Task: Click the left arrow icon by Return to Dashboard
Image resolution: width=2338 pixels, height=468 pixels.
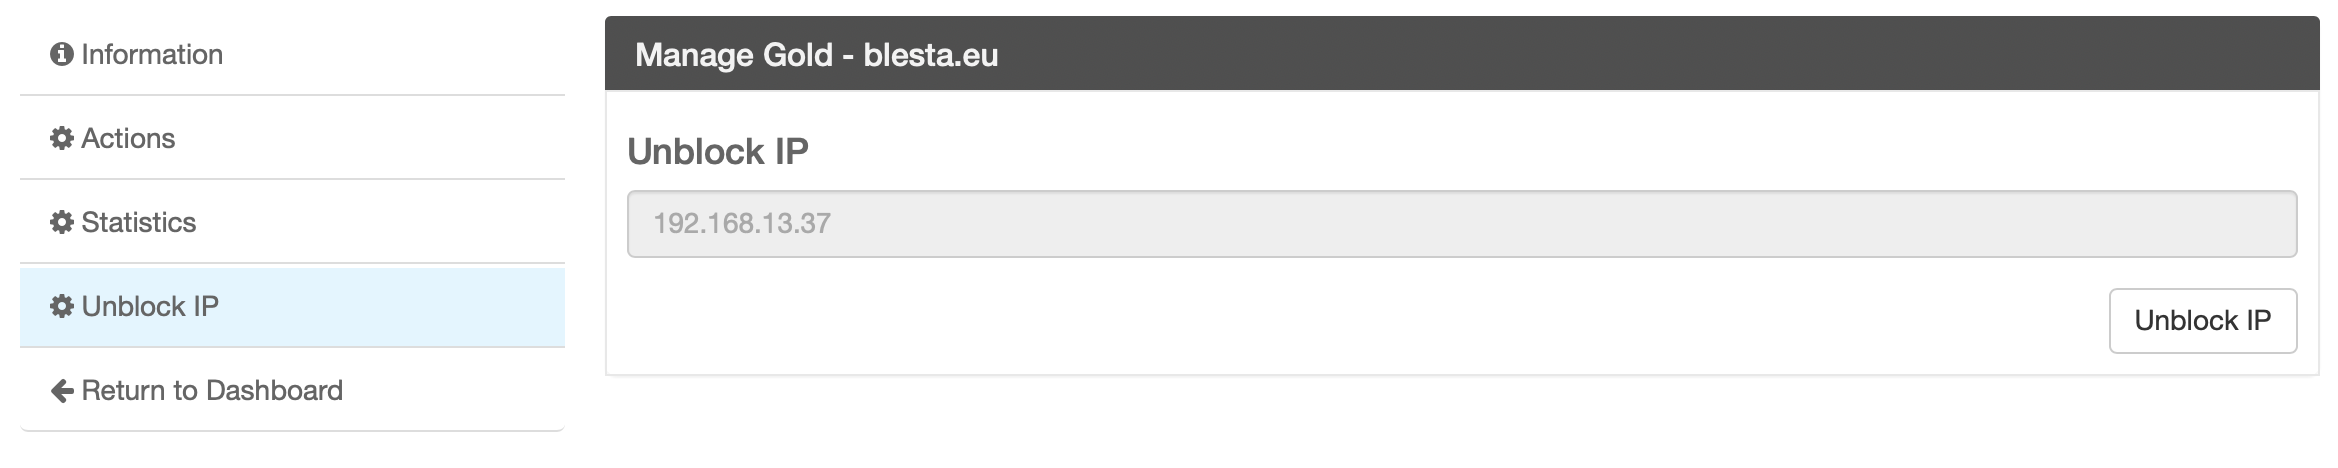Action: pyautogui.click(x=62, y=391)
